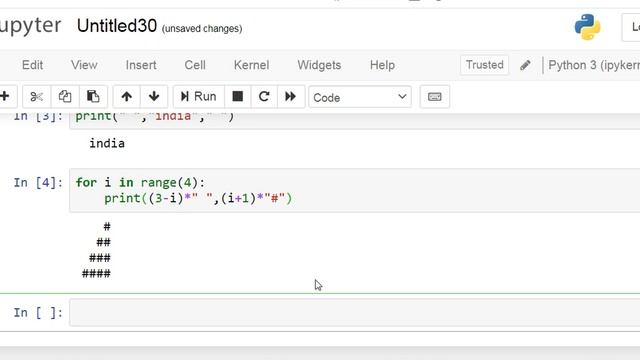The width and height of the screenshot is (640, 360).
Task: Open the Code cell type dropdown
Action: pos(360,97)
